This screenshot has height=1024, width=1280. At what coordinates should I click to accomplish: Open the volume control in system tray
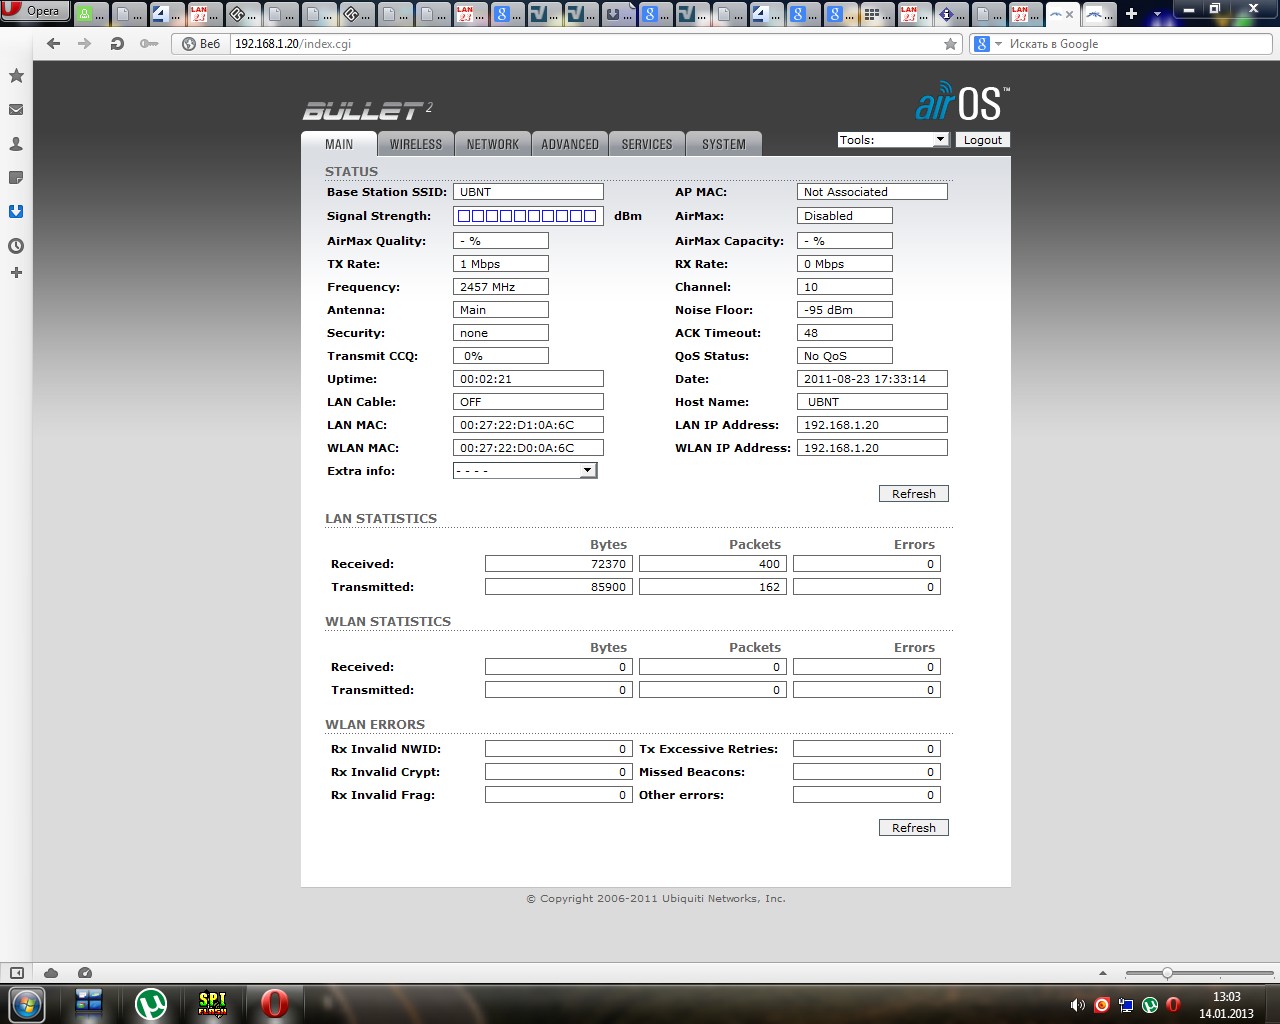[x=1077, y=1005]
